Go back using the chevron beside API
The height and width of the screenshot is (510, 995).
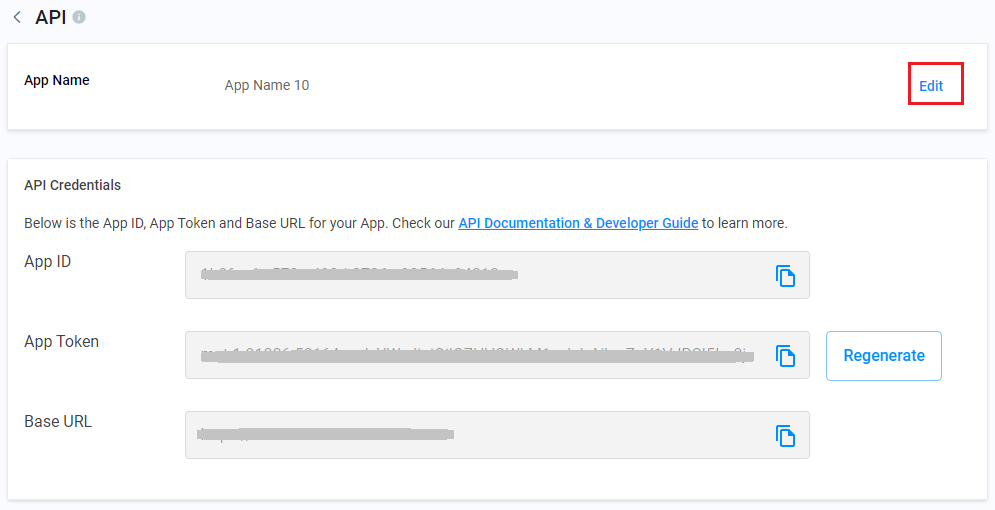click(17, 18)
